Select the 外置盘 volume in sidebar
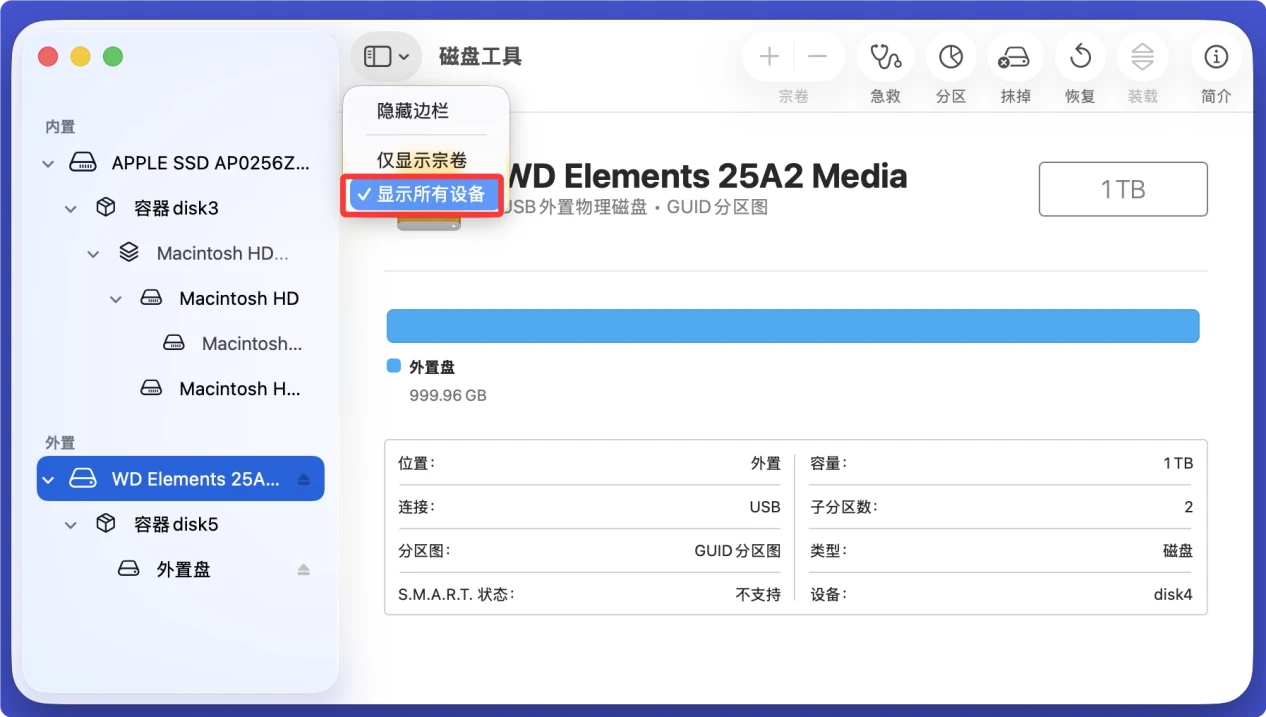Viewport: 1266px width, 717px height. tap(181, 569)
